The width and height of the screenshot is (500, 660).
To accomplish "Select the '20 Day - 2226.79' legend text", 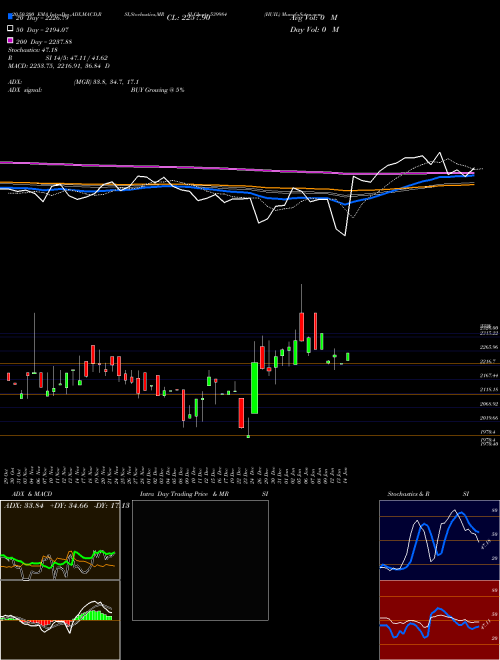I will [42, 18].
